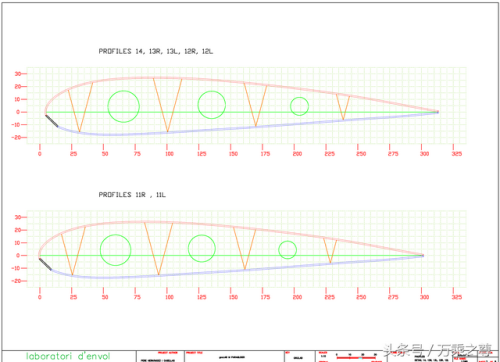Click the smallest green circle in lower profile
Image resolution: width=500 pixels, height=362 pixels.
[287, 250]
